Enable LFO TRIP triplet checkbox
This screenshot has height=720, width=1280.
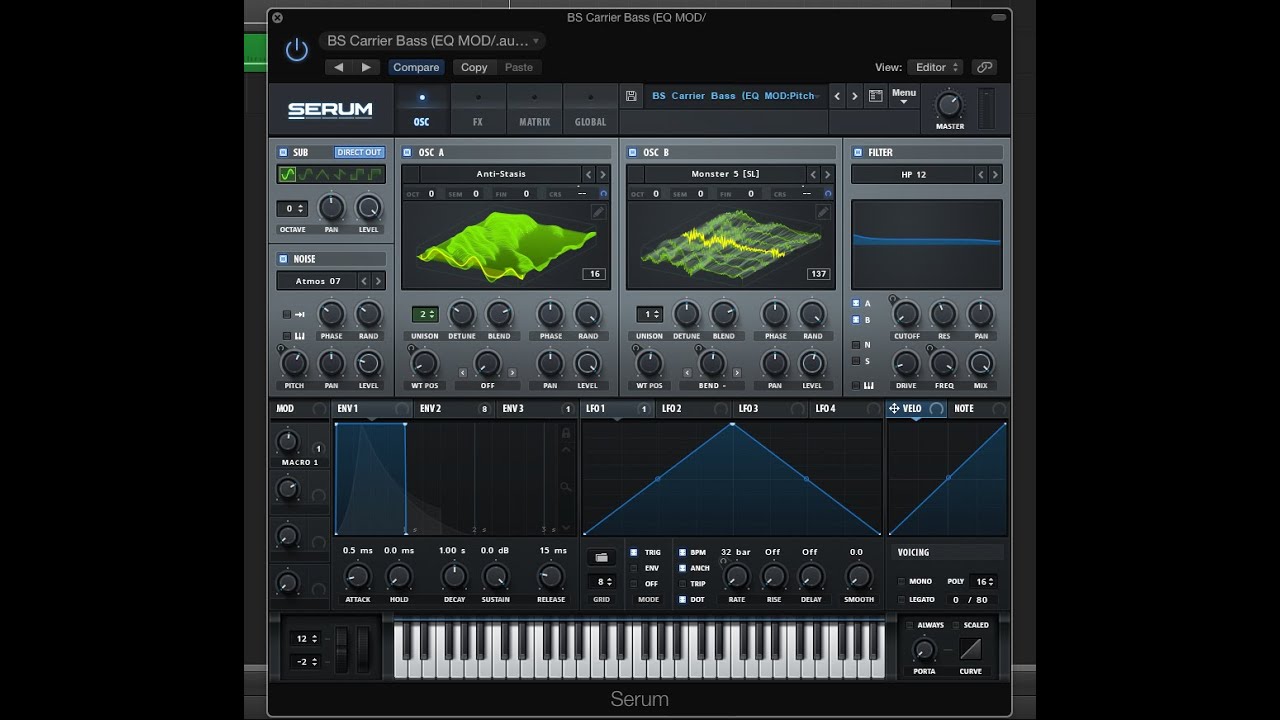683,583
